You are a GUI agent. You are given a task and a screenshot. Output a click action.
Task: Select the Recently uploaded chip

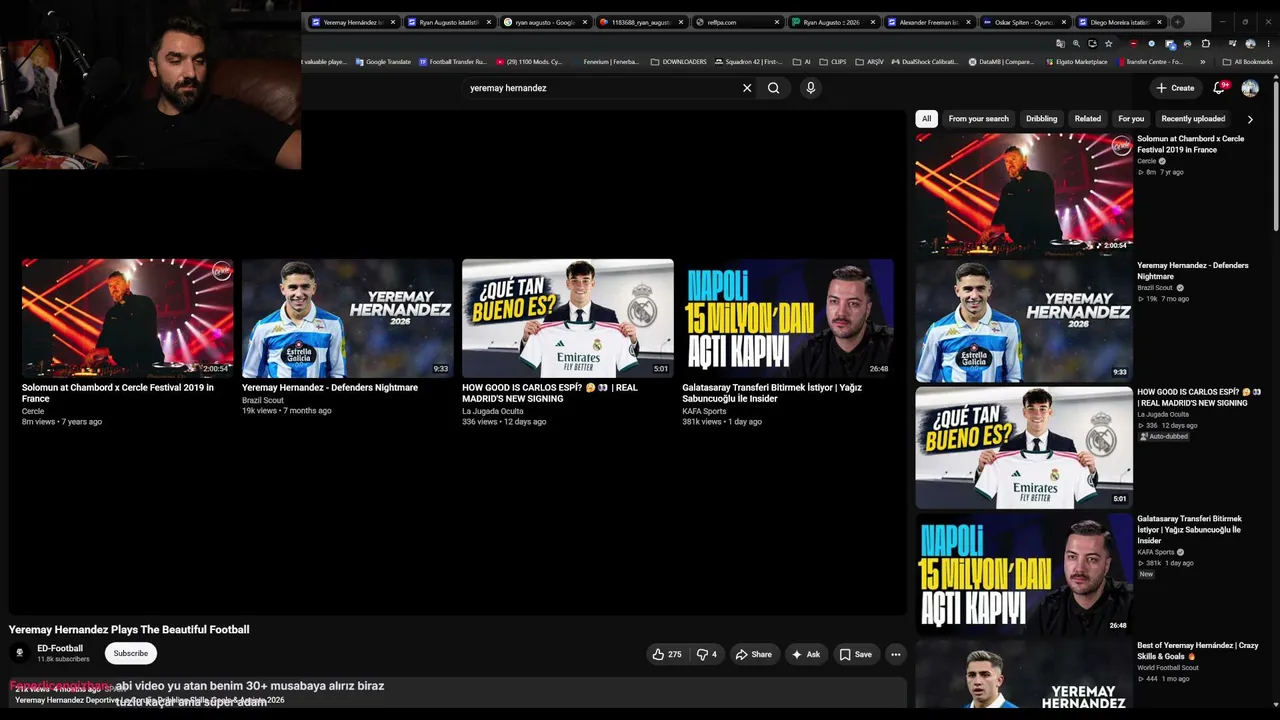[x=1193, y=119]
